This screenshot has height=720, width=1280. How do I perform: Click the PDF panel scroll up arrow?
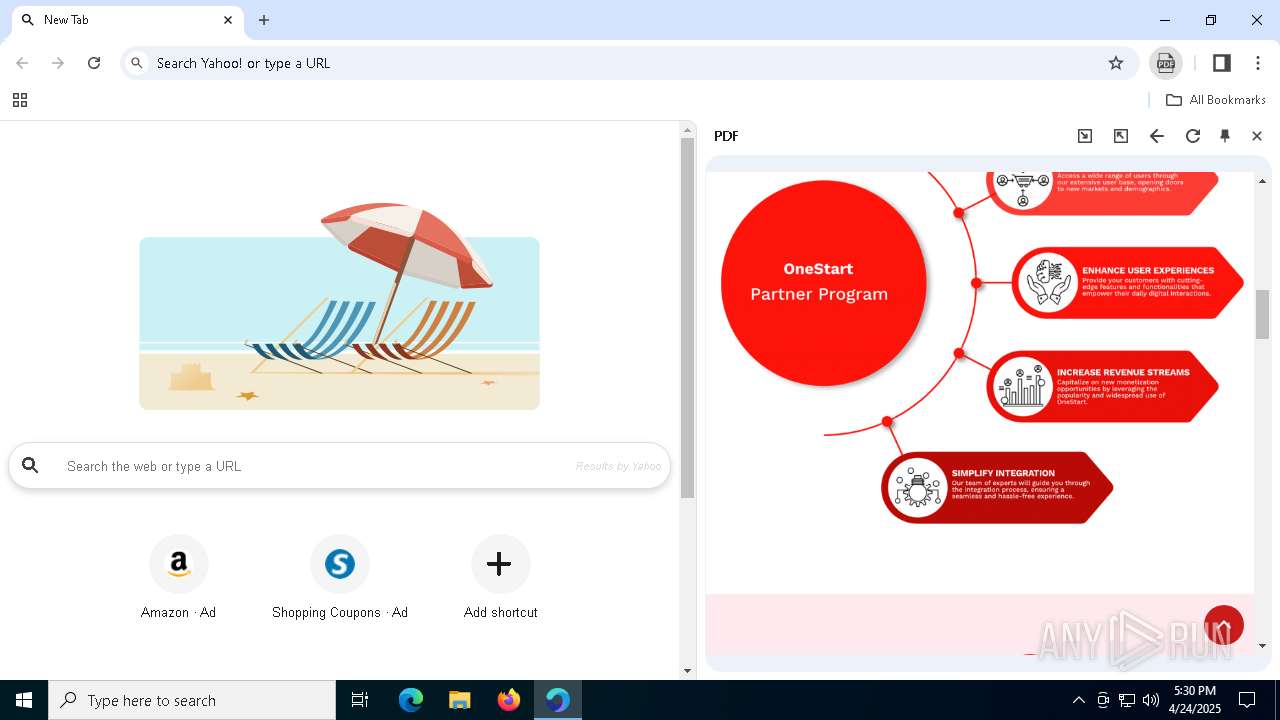(1262, 181)
